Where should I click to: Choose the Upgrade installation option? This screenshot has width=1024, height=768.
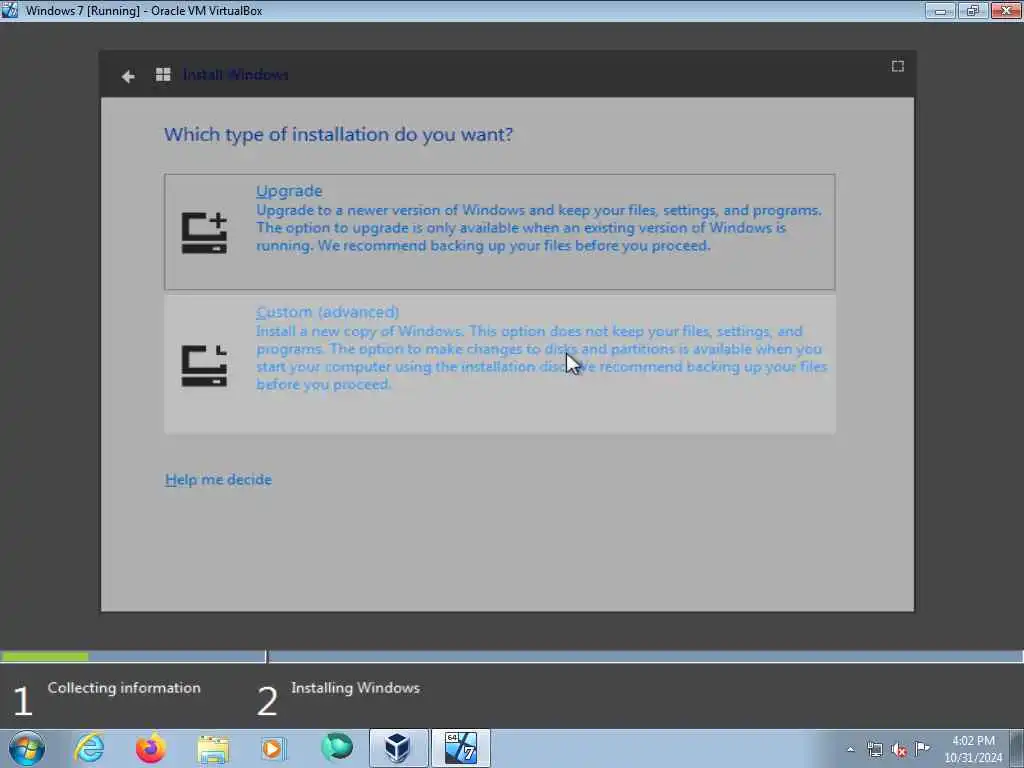[x=500, y=232]
